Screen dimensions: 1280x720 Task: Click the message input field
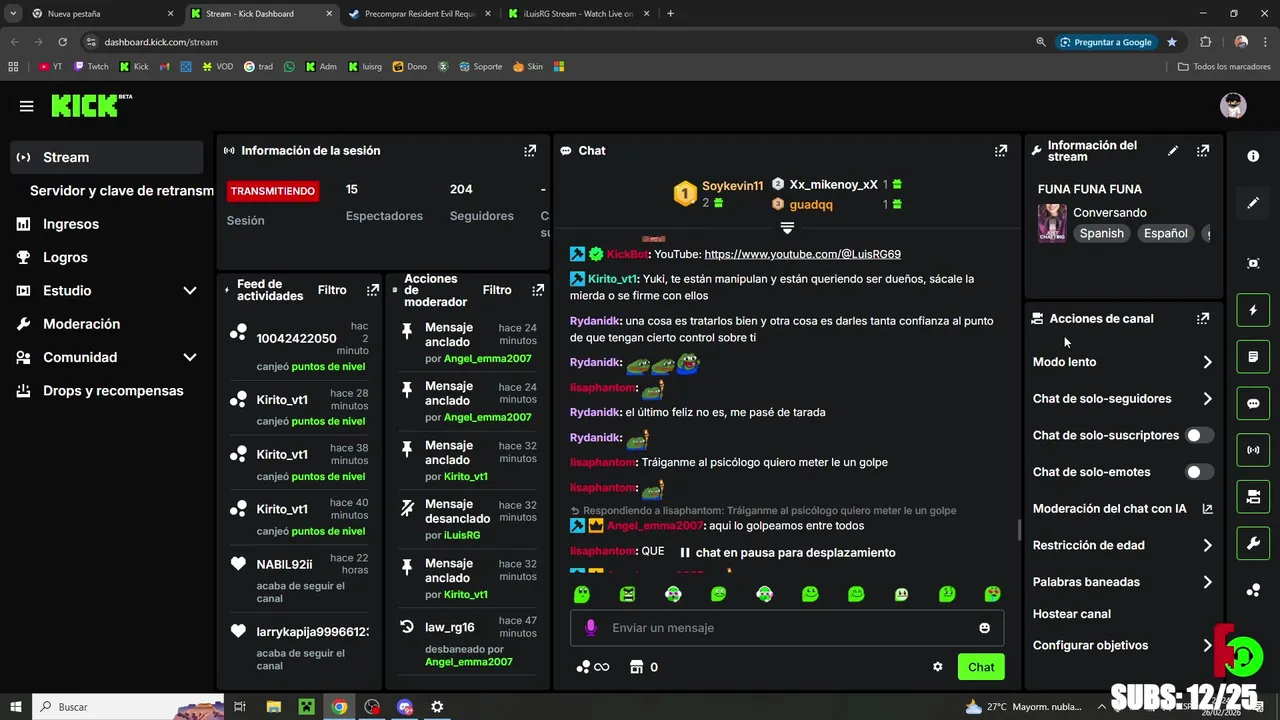(x=787, y=628)
